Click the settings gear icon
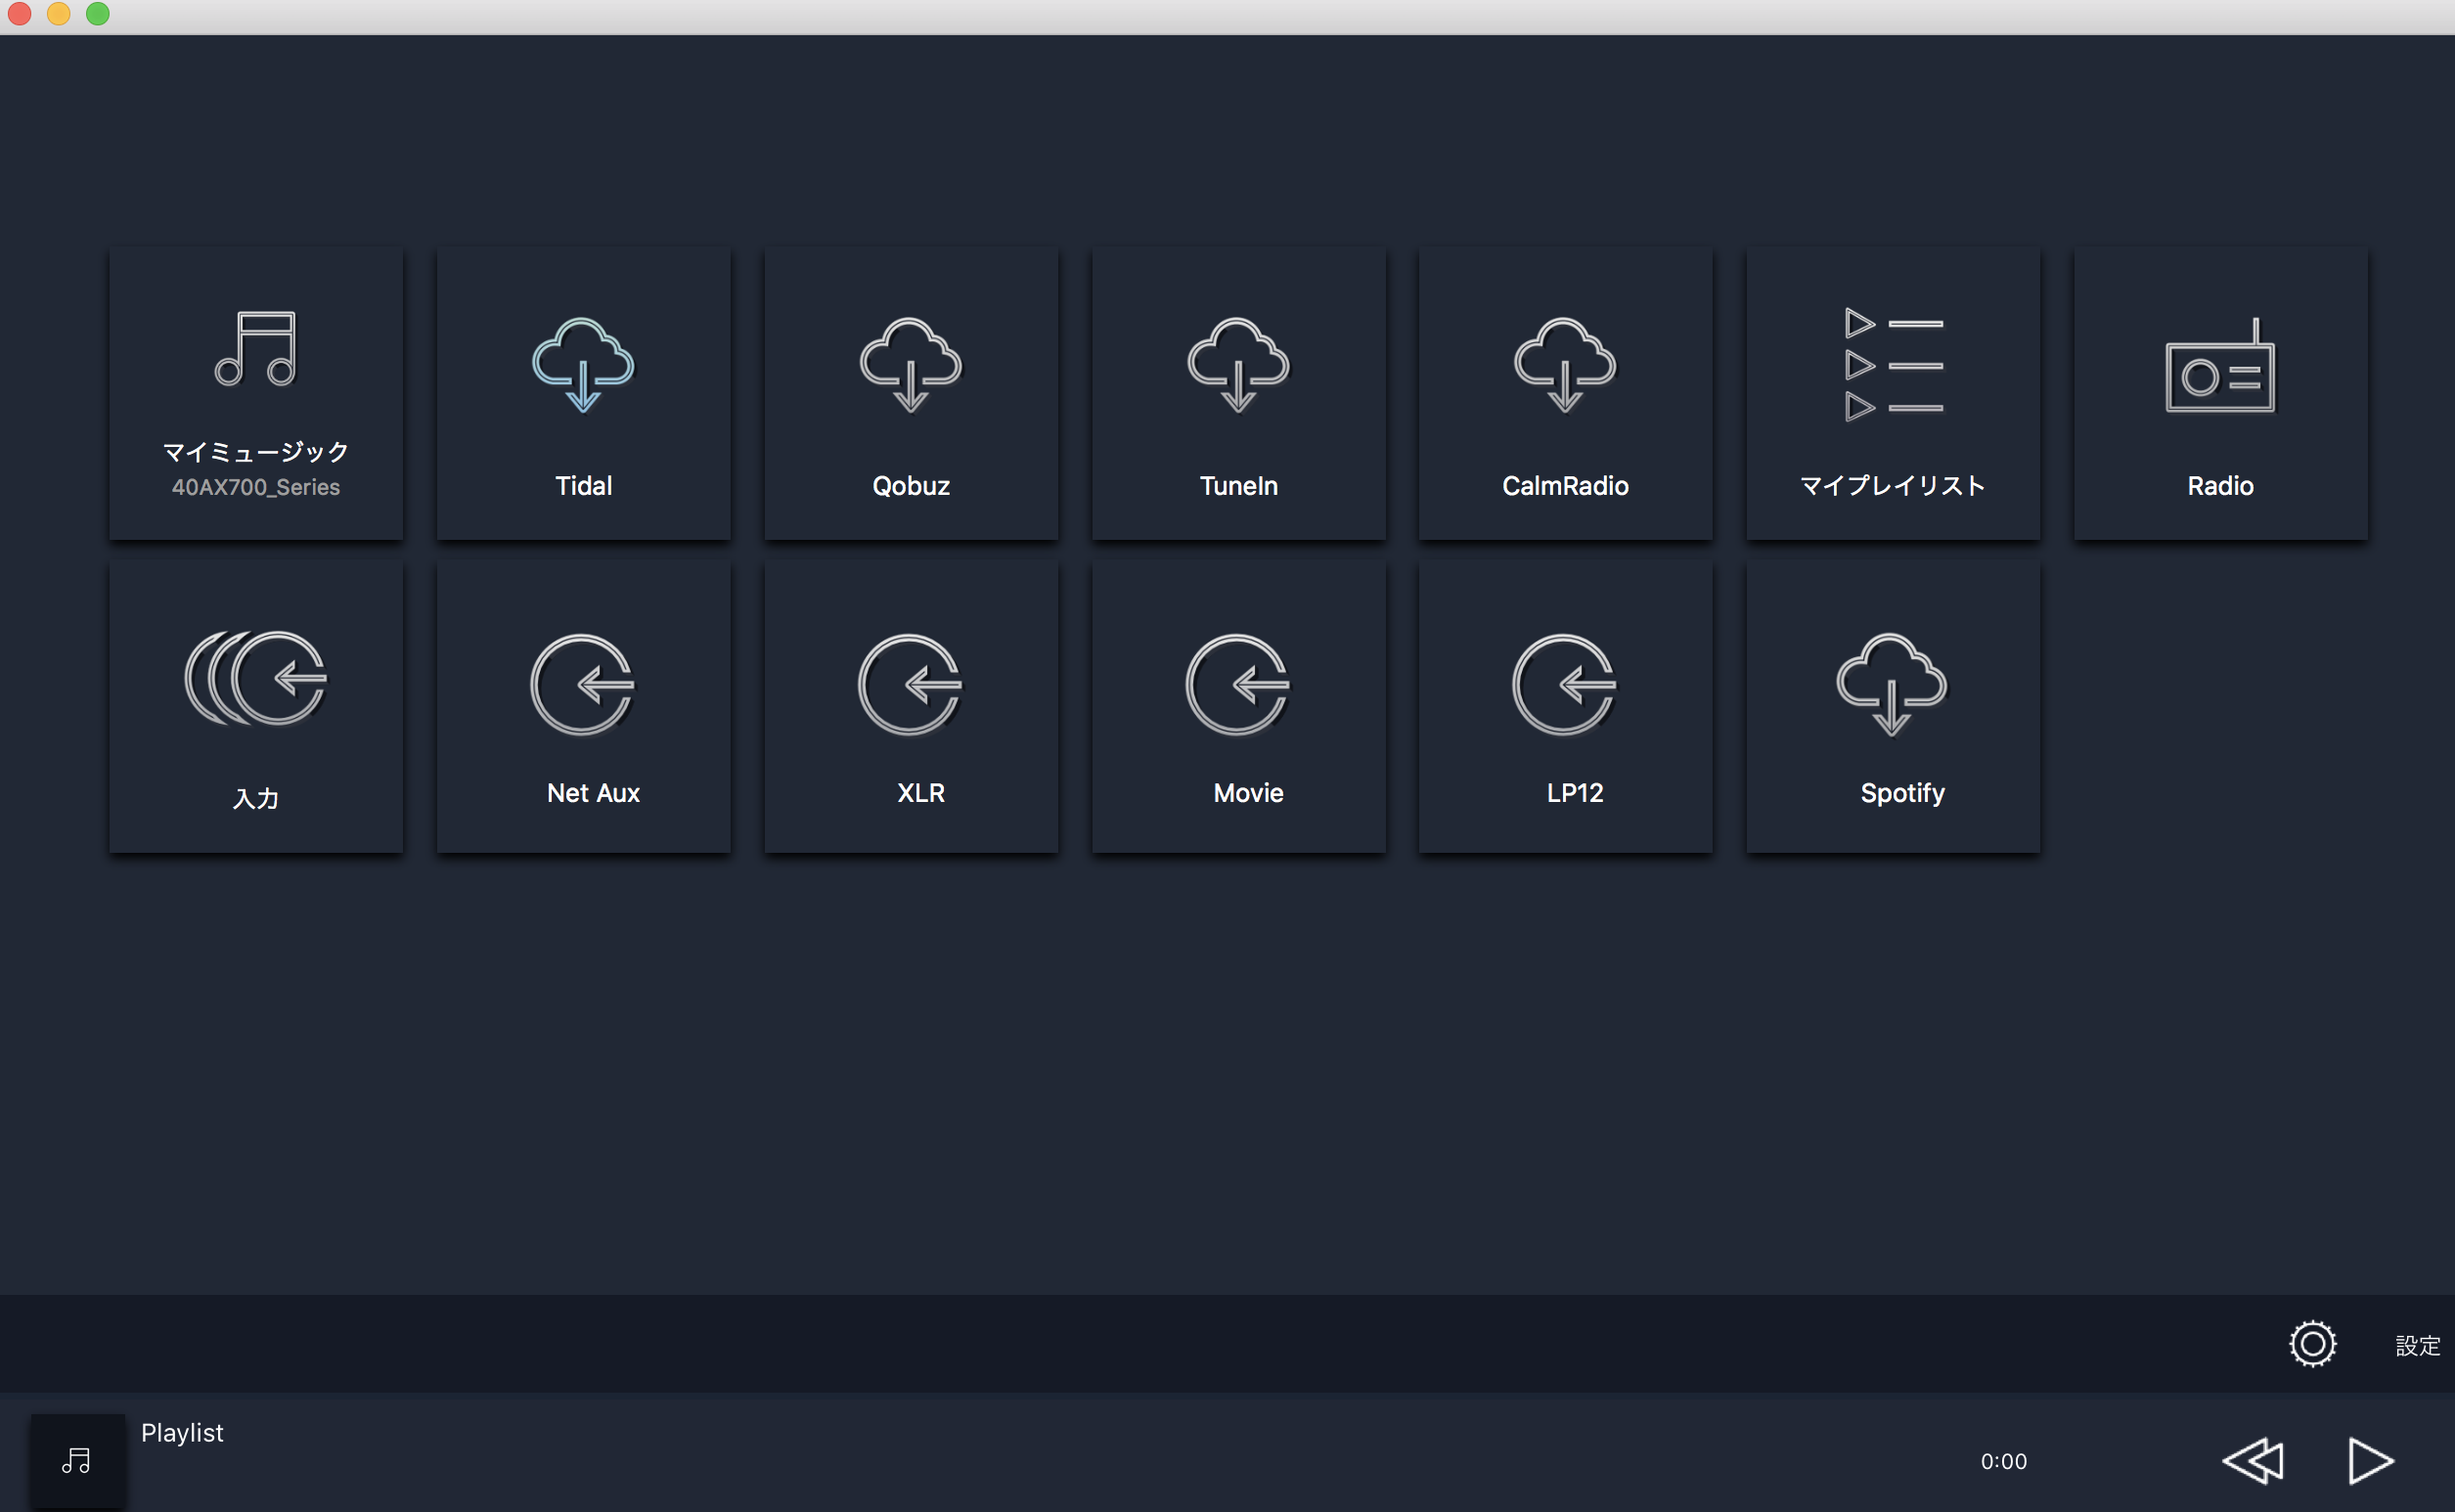 (x=2312, y=1344)
